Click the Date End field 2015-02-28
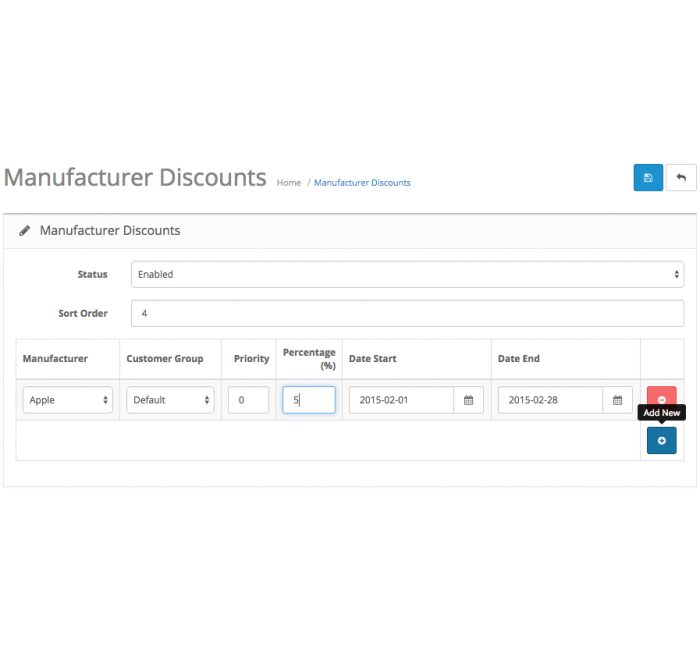700x650 pixels. pyautogui.click(x=550, y=400)
